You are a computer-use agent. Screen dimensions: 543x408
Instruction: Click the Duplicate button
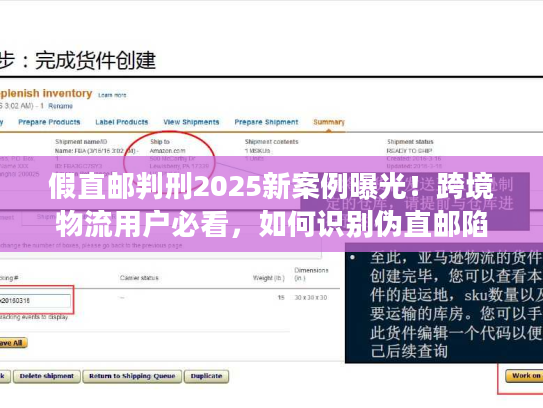pos(206,376)
